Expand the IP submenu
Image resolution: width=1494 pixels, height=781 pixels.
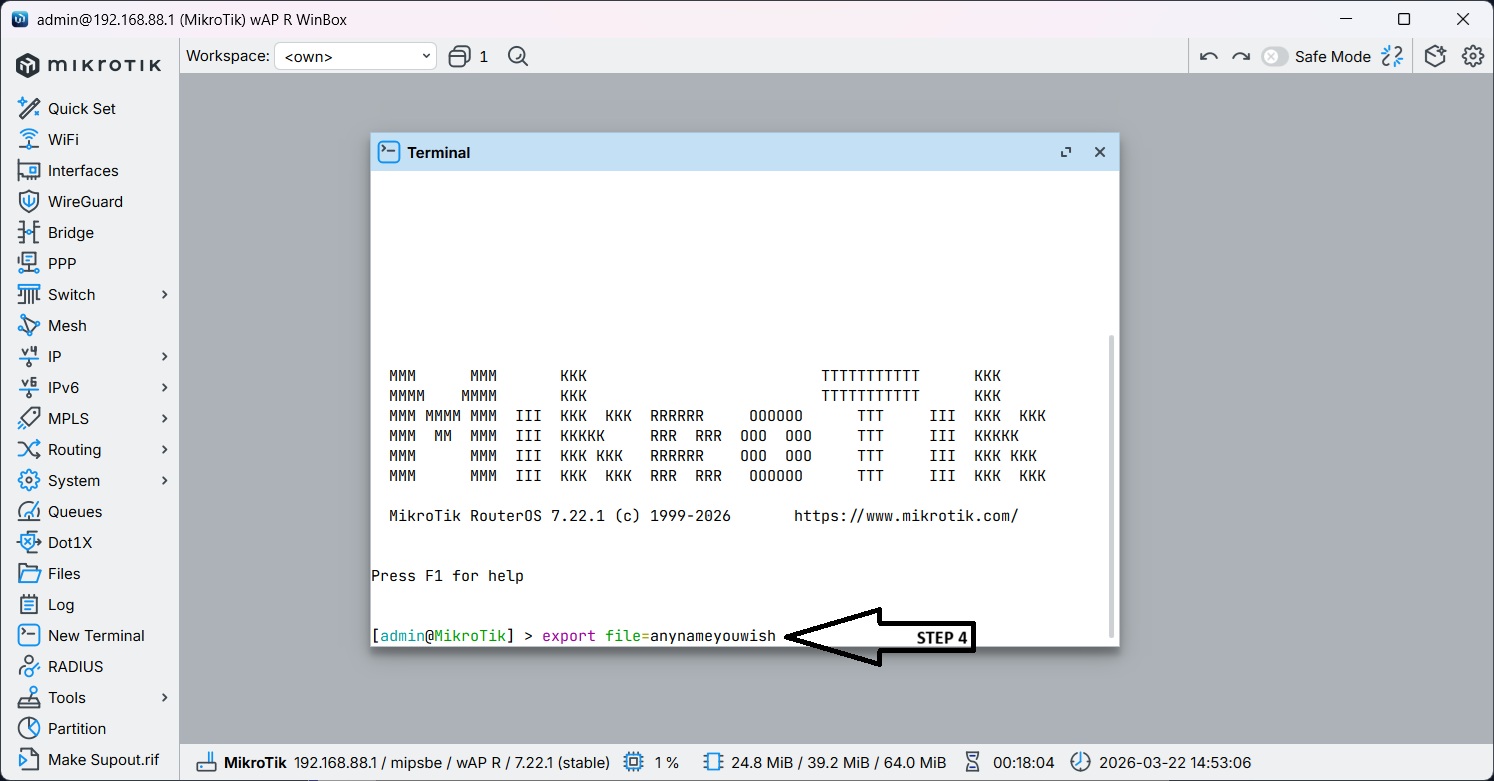pyautogui.click(x=165, y=356)
